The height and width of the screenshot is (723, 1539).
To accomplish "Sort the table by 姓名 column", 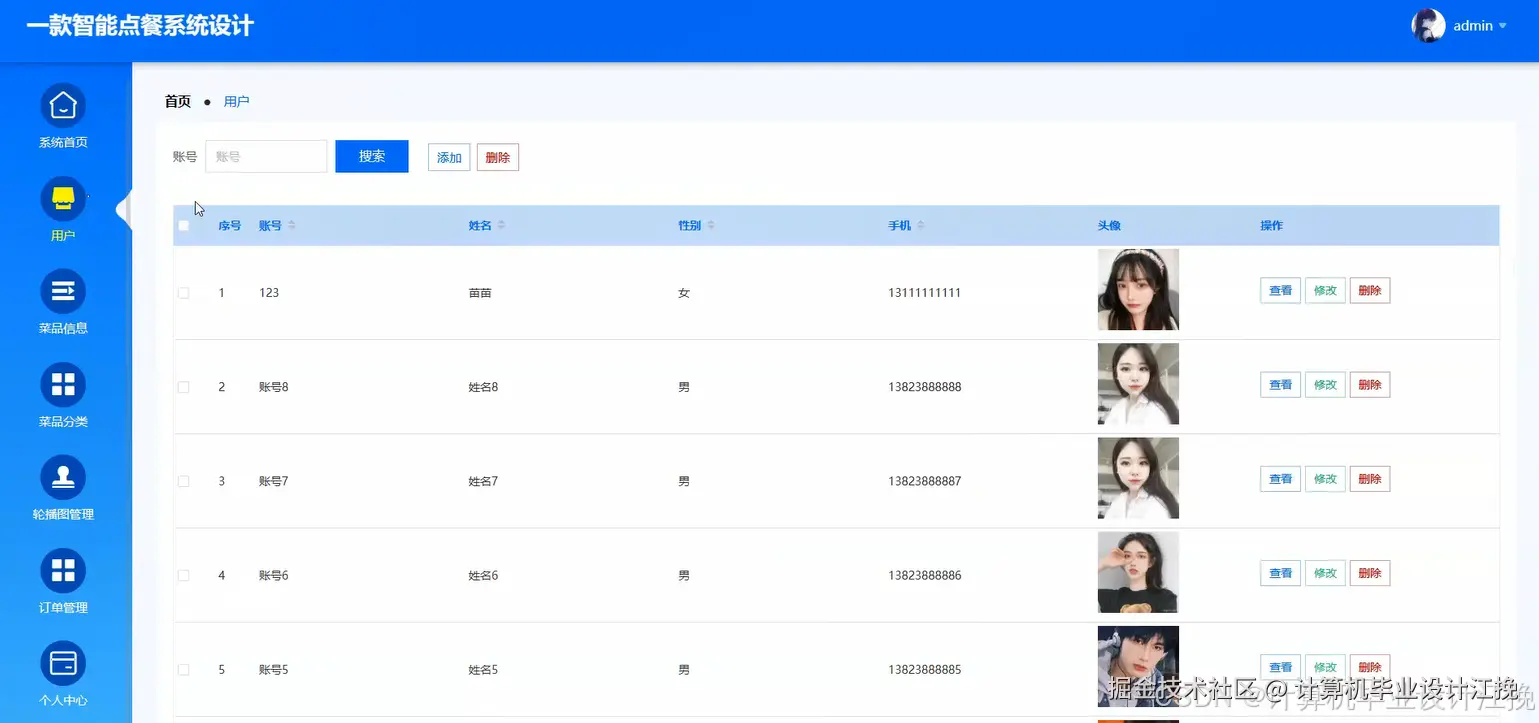I will coord(501,226).
